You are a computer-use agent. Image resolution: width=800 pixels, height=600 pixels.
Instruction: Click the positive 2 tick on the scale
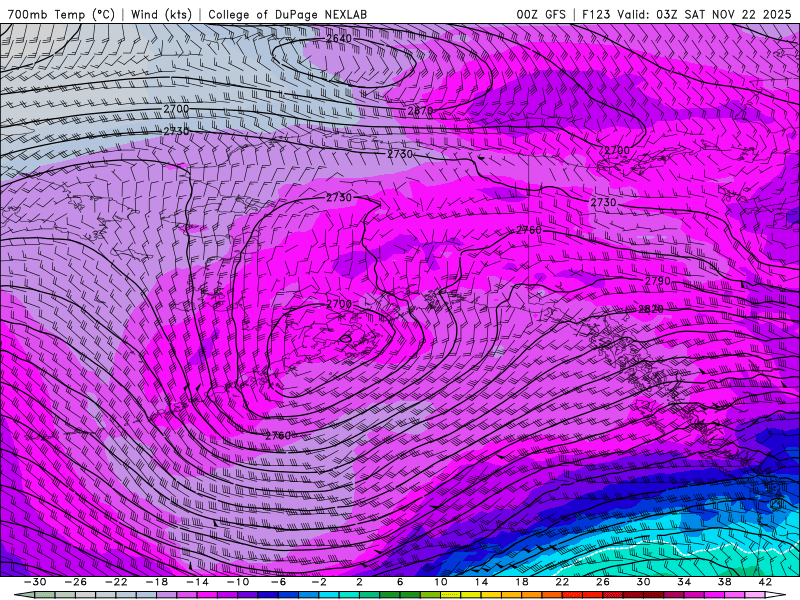click(x=359, y=582)
